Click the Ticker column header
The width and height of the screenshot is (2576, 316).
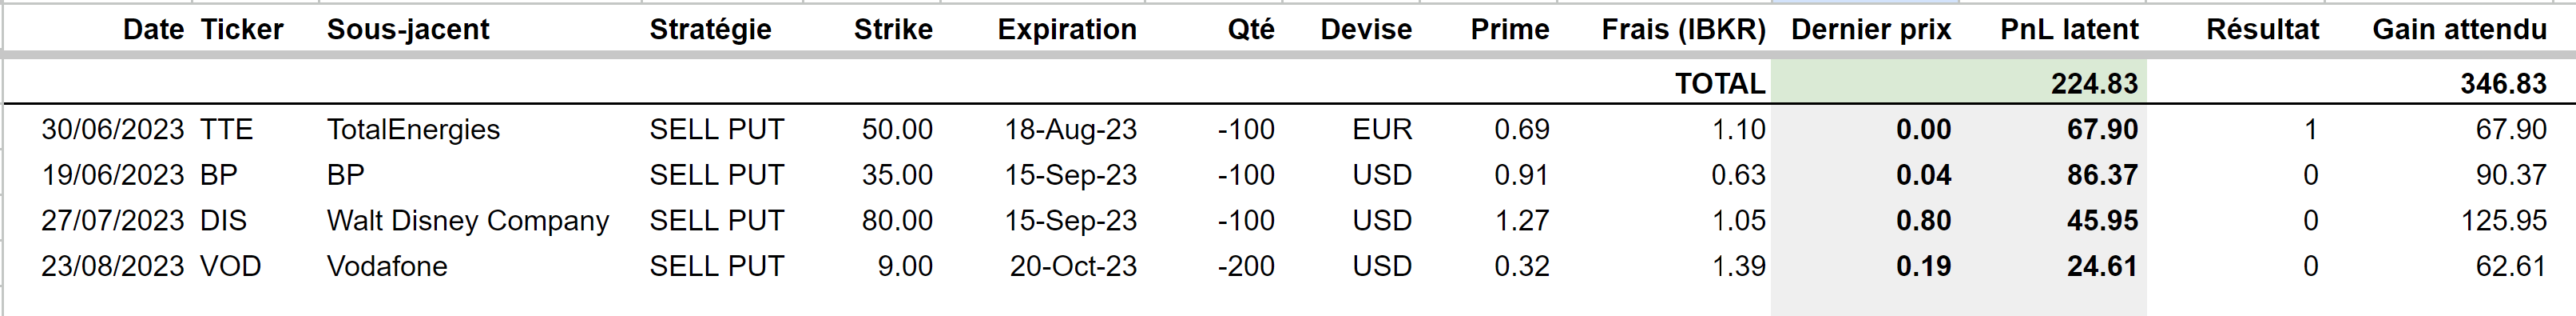pos(242,29)
